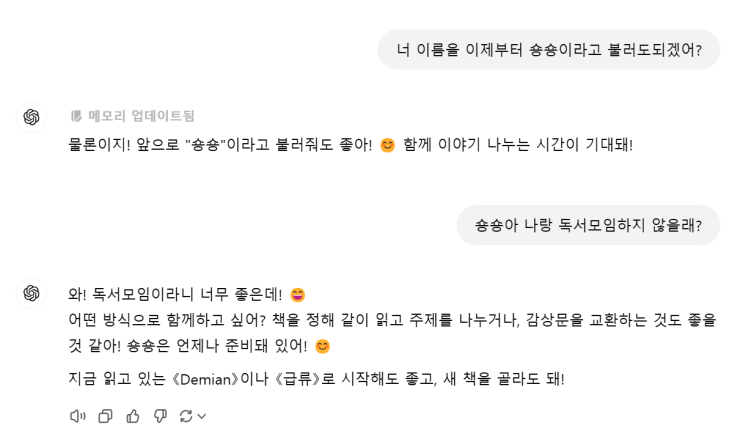
Task: Click the line '와! 독서모임이라니 너무 좋은데!'
Action: pos(175,295)
